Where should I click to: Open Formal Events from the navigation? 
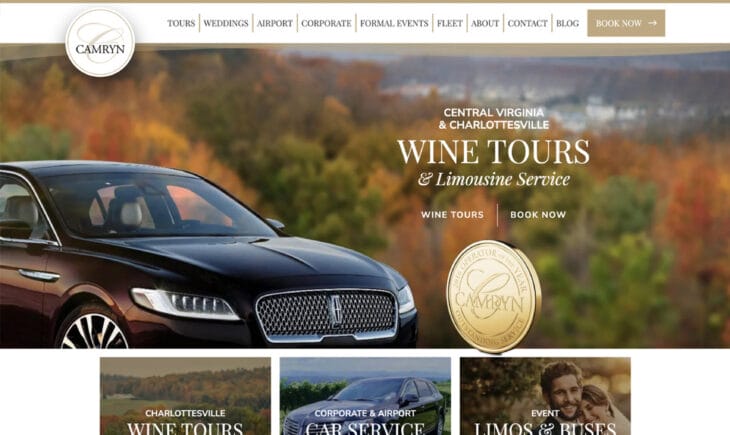pyautogui.click(x=394, y=23)
